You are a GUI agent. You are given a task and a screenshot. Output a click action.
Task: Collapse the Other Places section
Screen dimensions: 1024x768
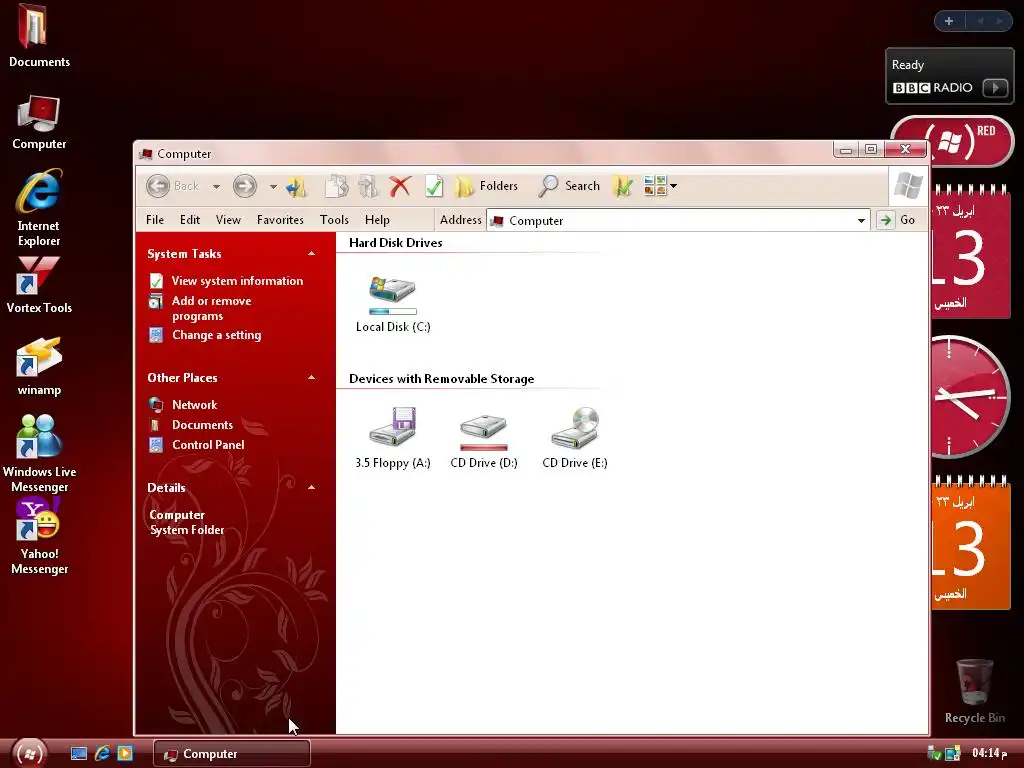312,377
